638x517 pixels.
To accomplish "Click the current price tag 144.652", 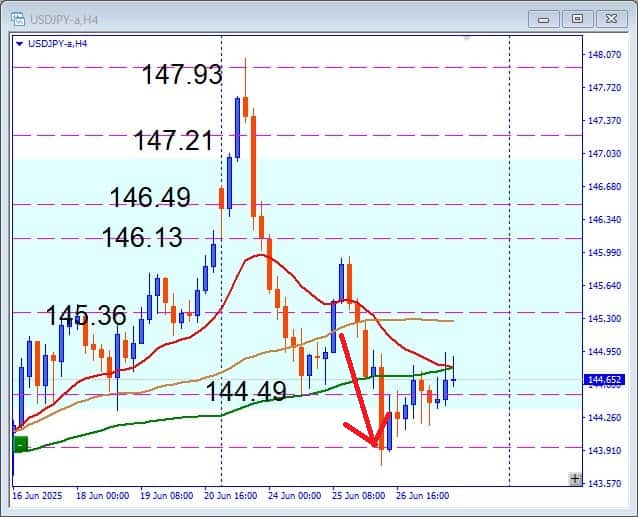I will tap(604, 380).
